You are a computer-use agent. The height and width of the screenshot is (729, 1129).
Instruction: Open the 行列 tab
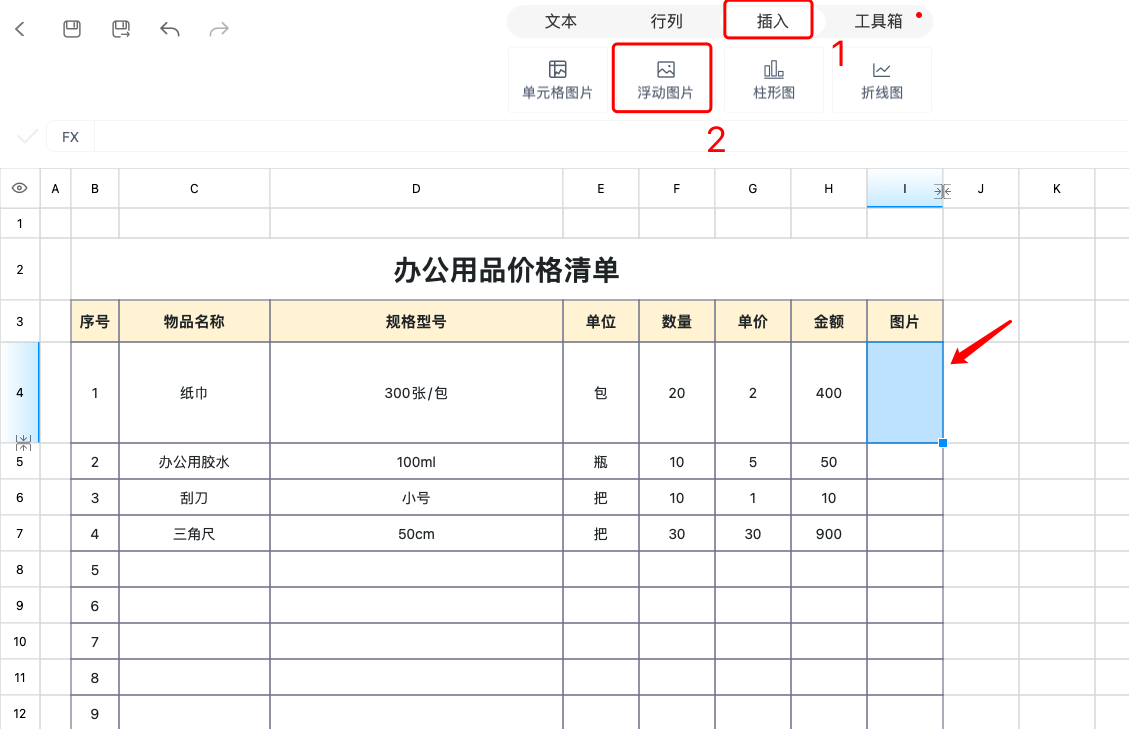[666, 22]
